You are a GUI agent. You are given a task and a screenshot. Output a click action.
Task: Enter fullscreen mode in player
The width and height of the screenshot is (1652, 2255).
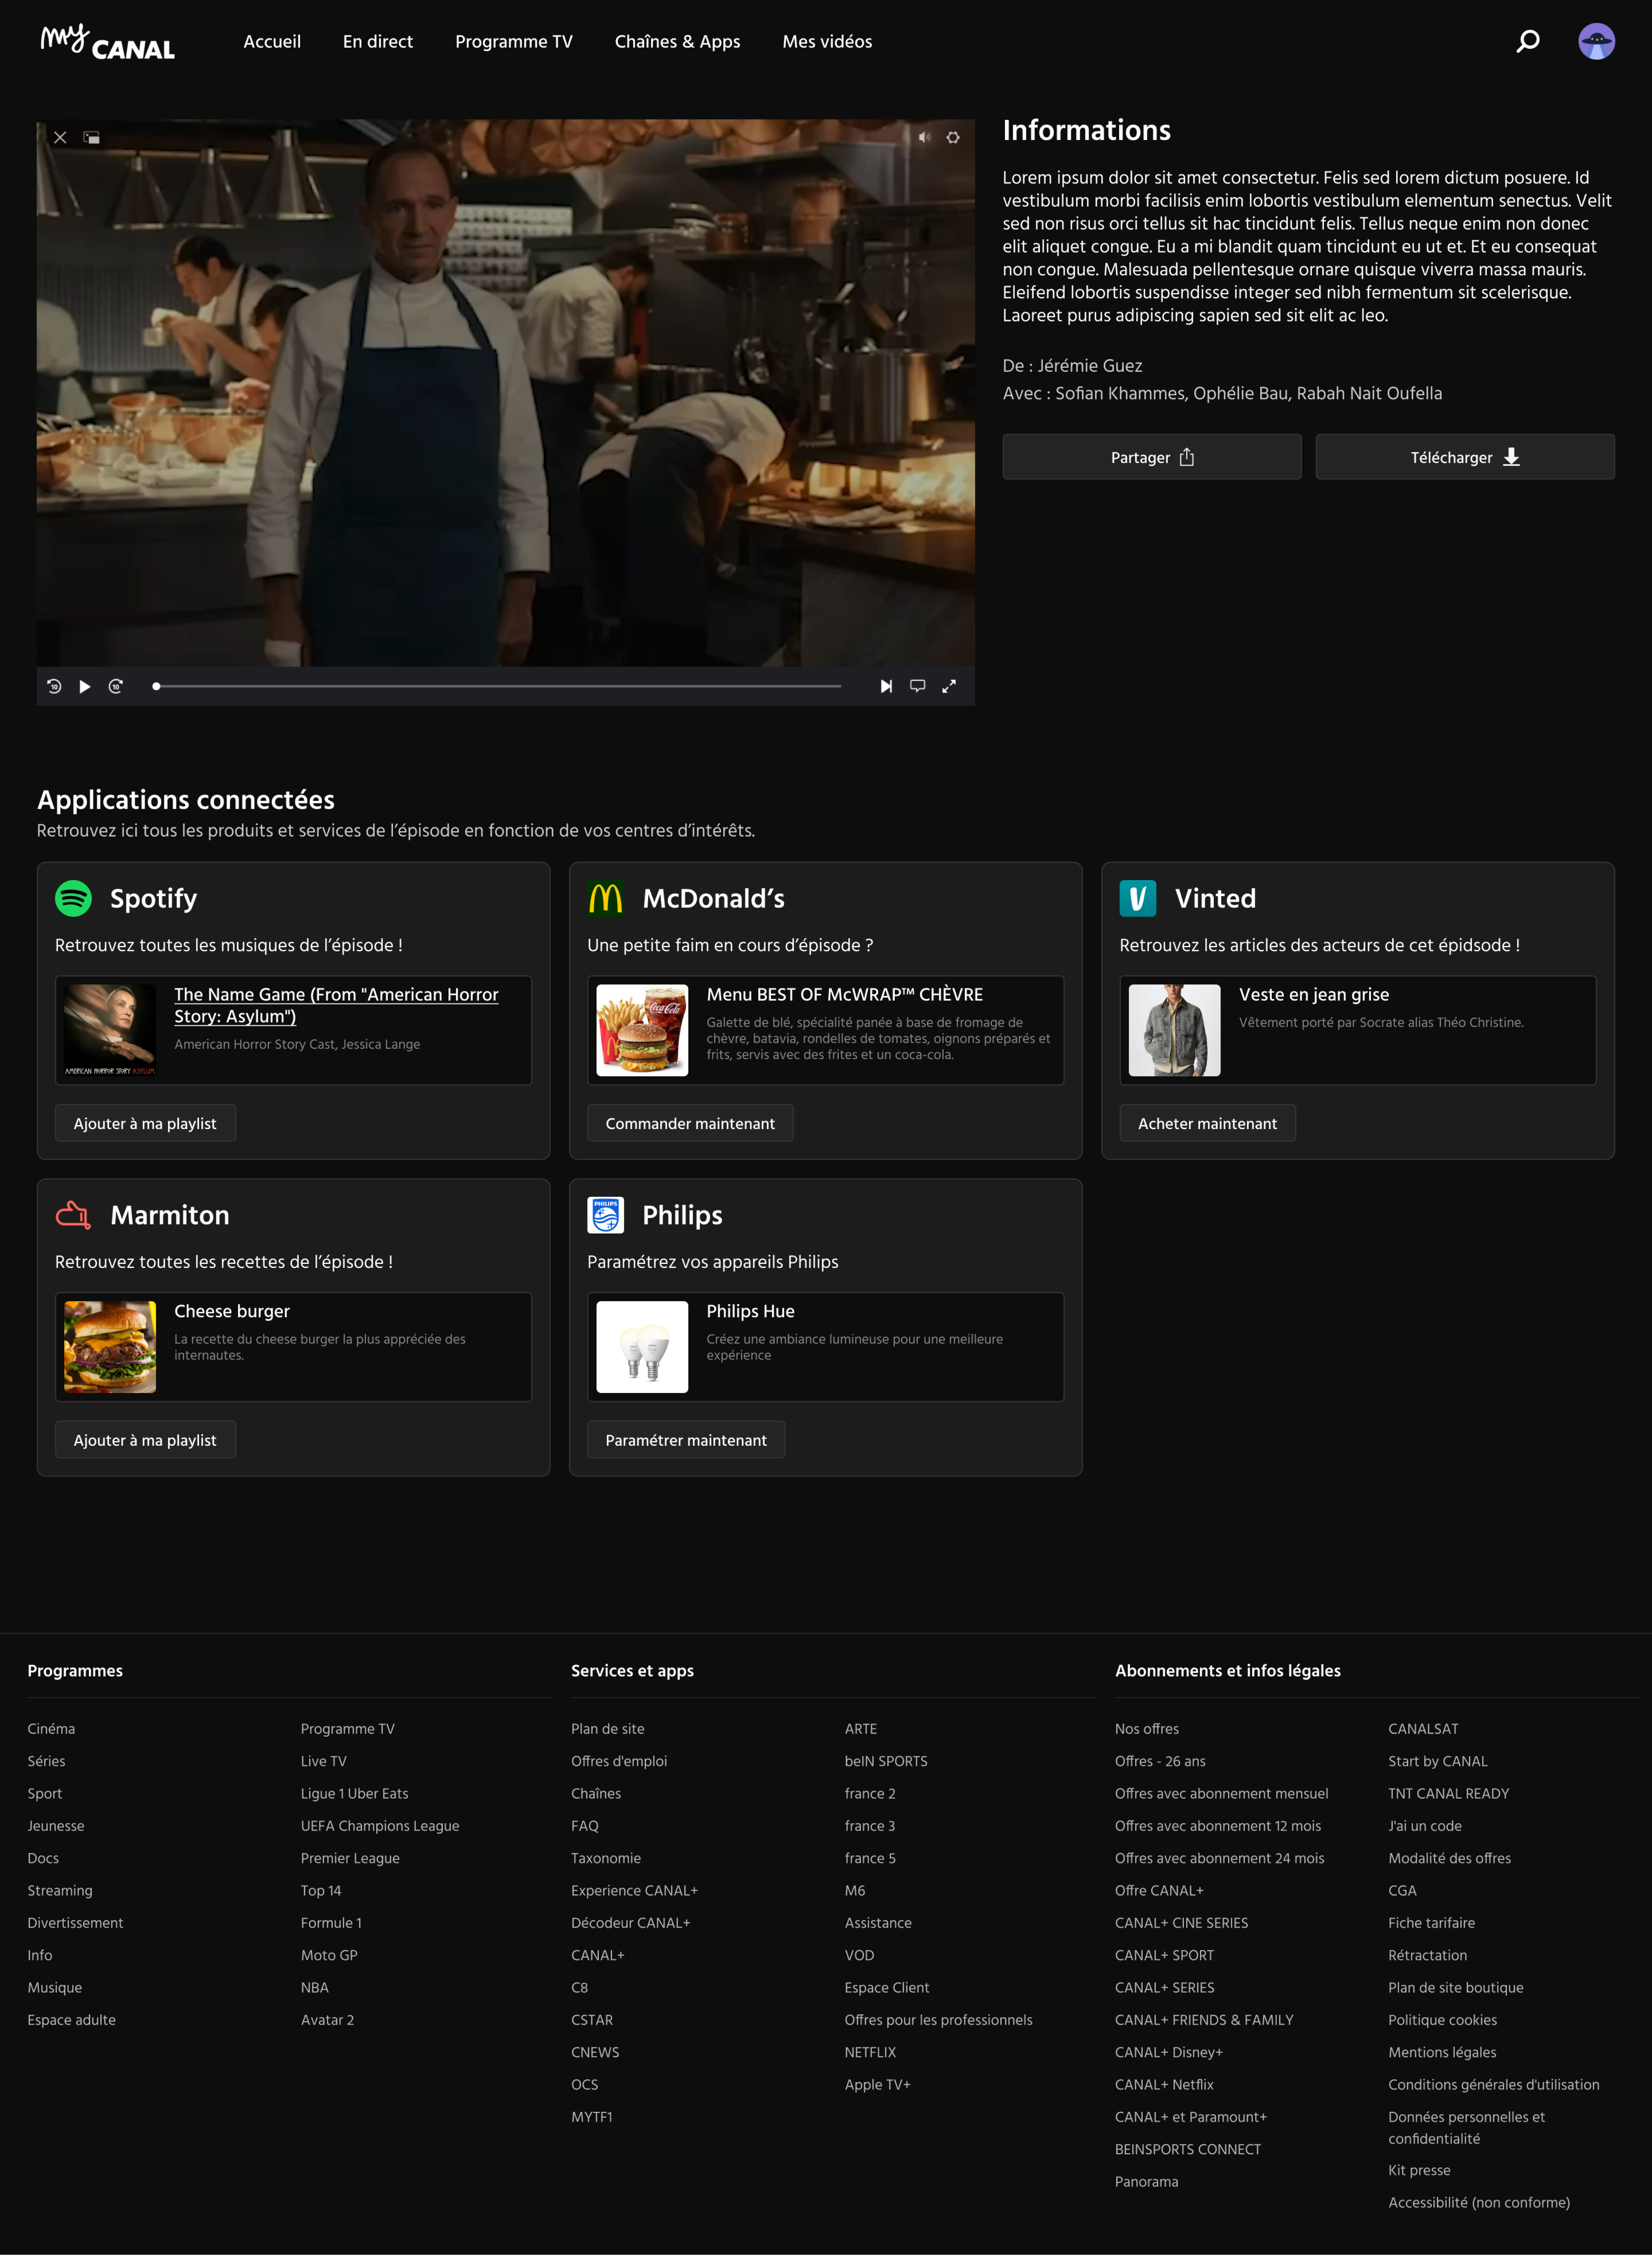click(x=949, y=686)
